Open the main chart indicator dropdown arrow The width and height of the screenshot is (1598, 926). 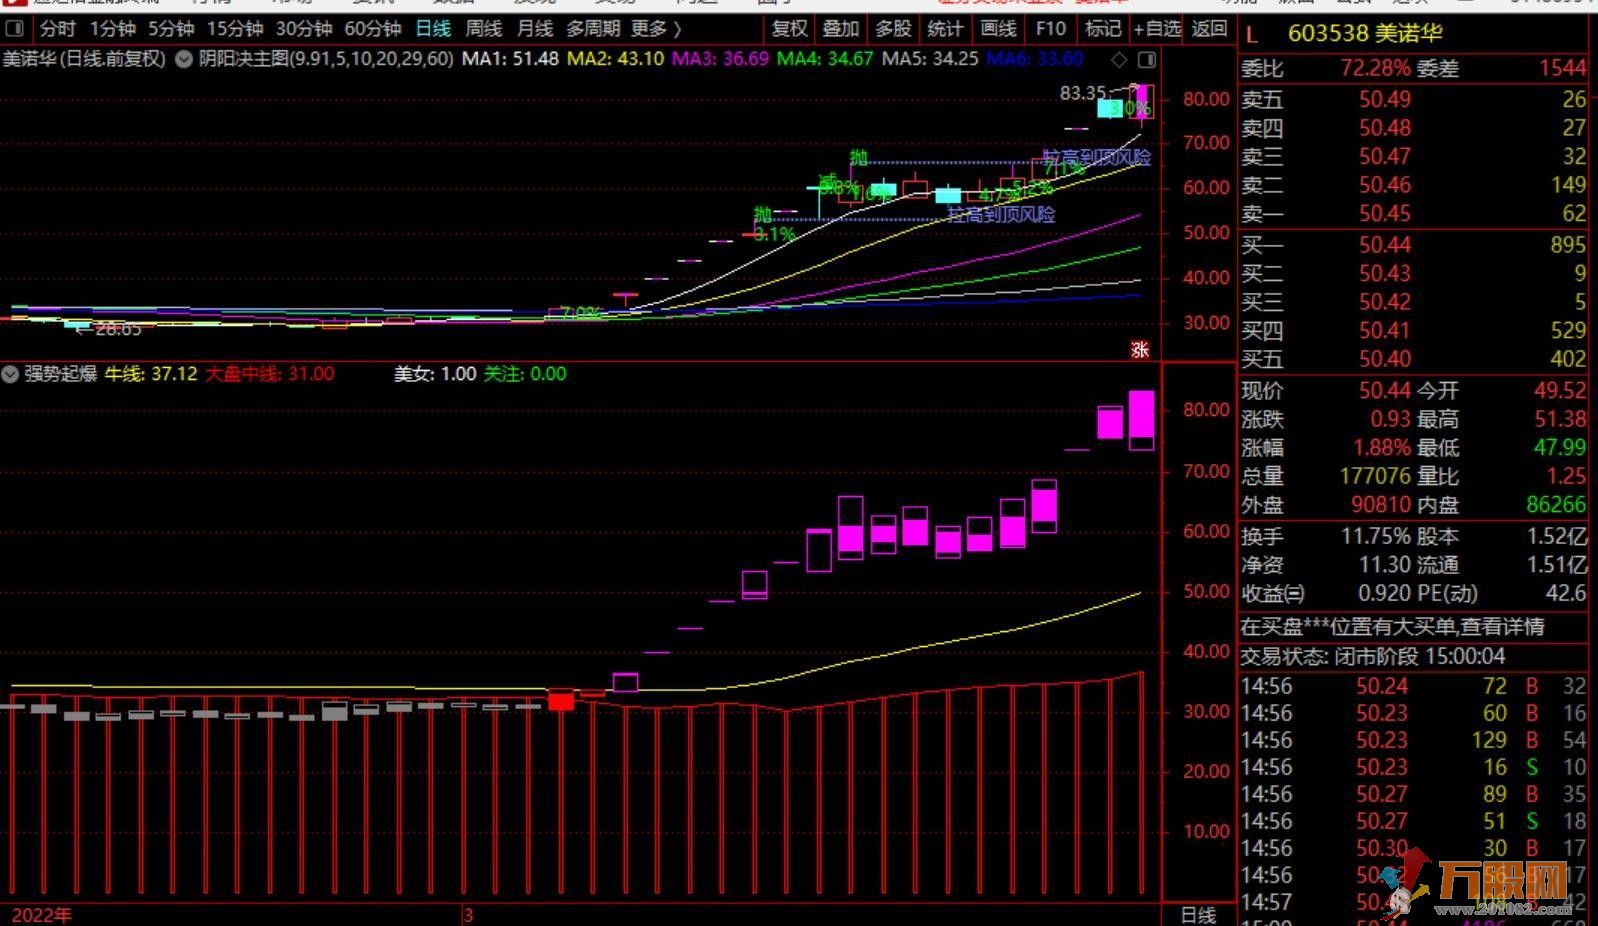(x=184, y=59)
